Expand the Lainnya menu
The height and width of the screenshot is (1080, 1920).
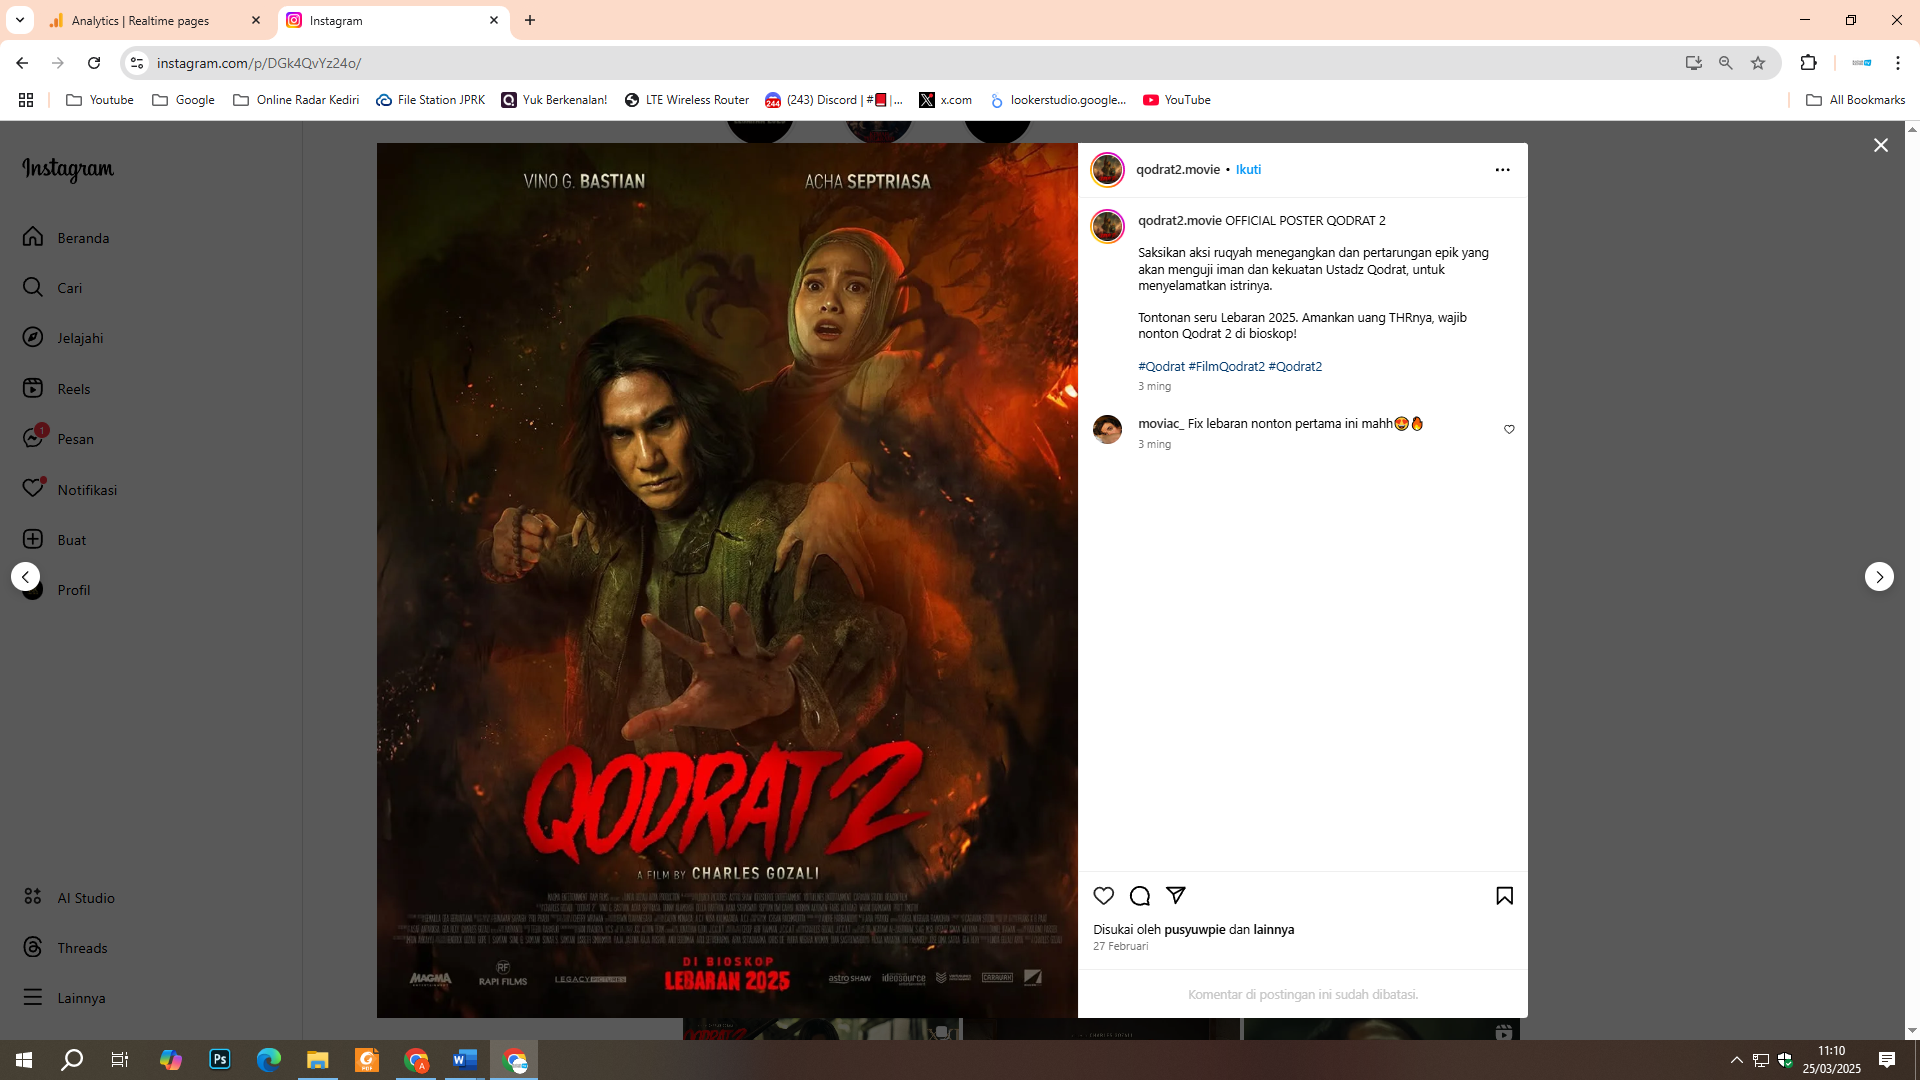coord(64,998)
